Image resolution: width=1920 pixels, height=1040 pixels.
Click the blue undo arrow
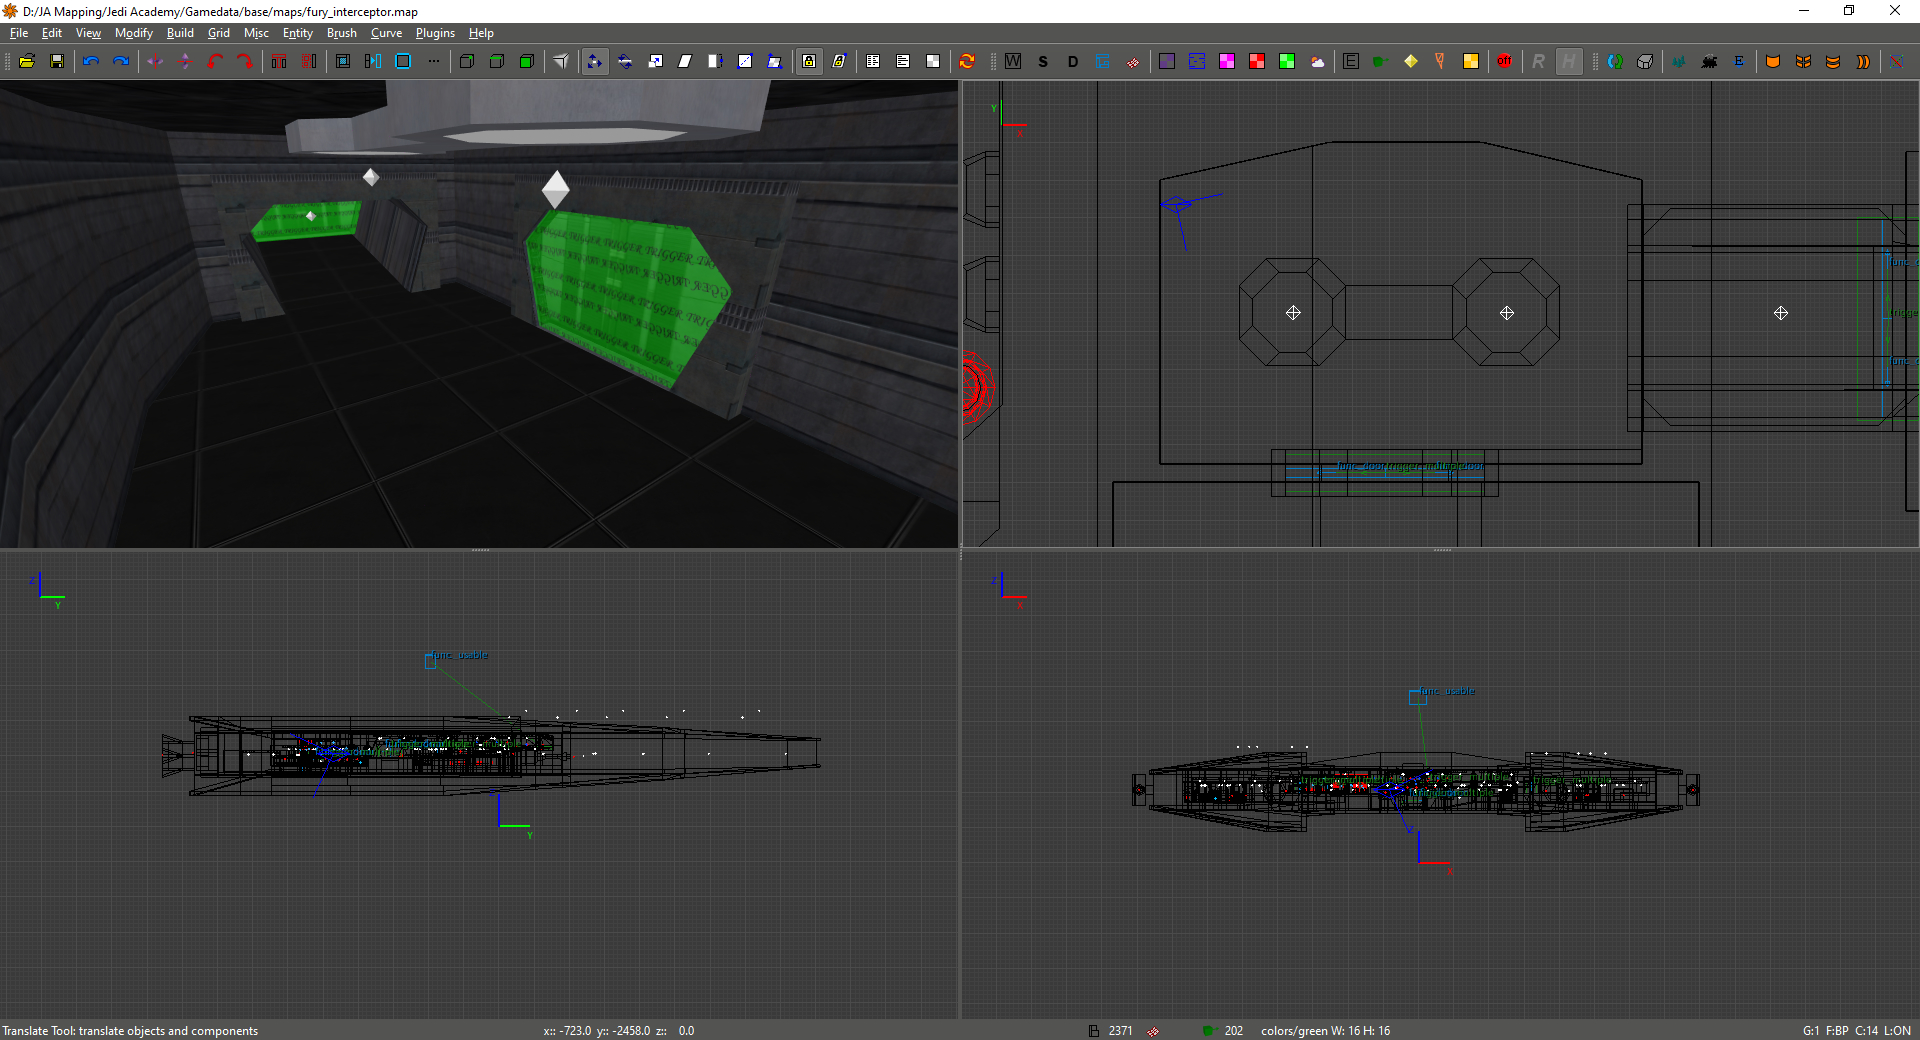pos(91,61)
